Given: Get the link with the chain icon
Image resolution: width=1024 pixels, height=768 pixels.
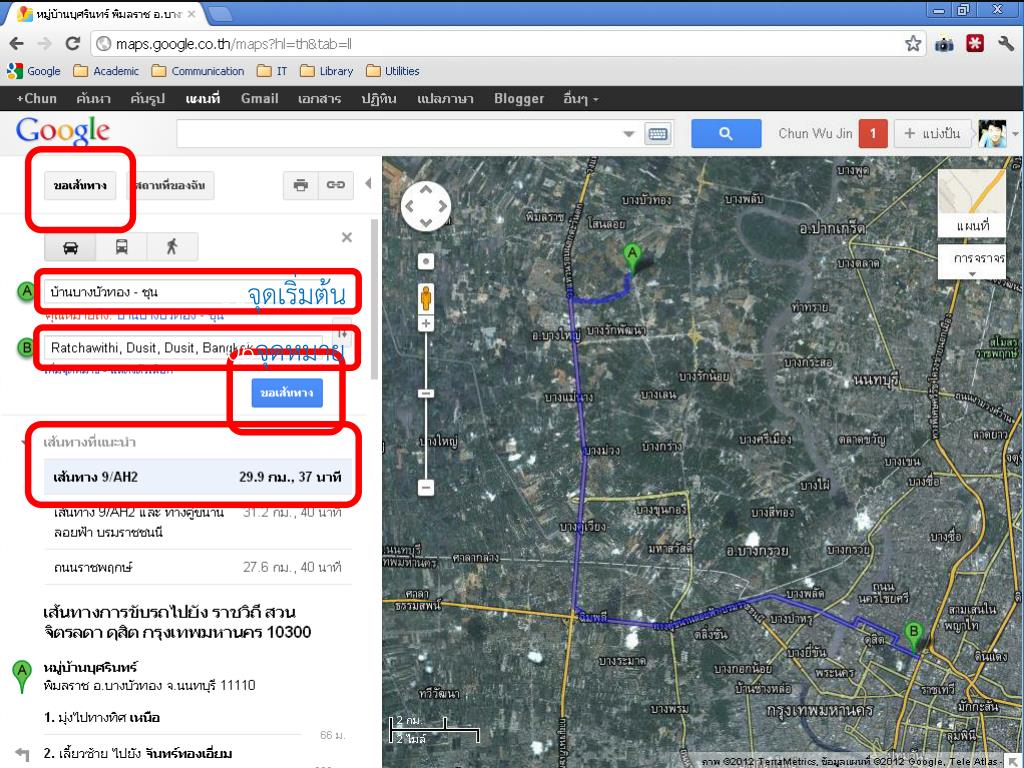Looking at the screenshot, I should click(x=336, y=185).
